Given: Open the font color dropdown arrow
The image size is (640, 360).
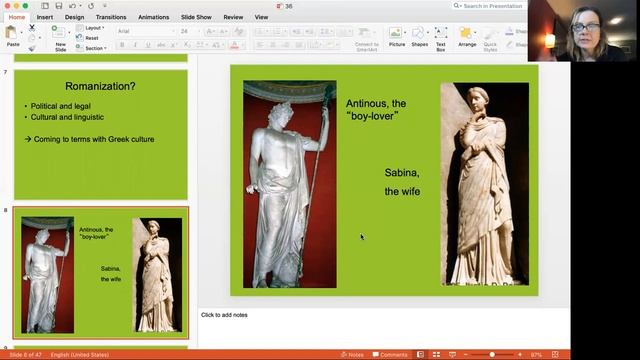Looking at the screenshot, I should coord(243,45).
